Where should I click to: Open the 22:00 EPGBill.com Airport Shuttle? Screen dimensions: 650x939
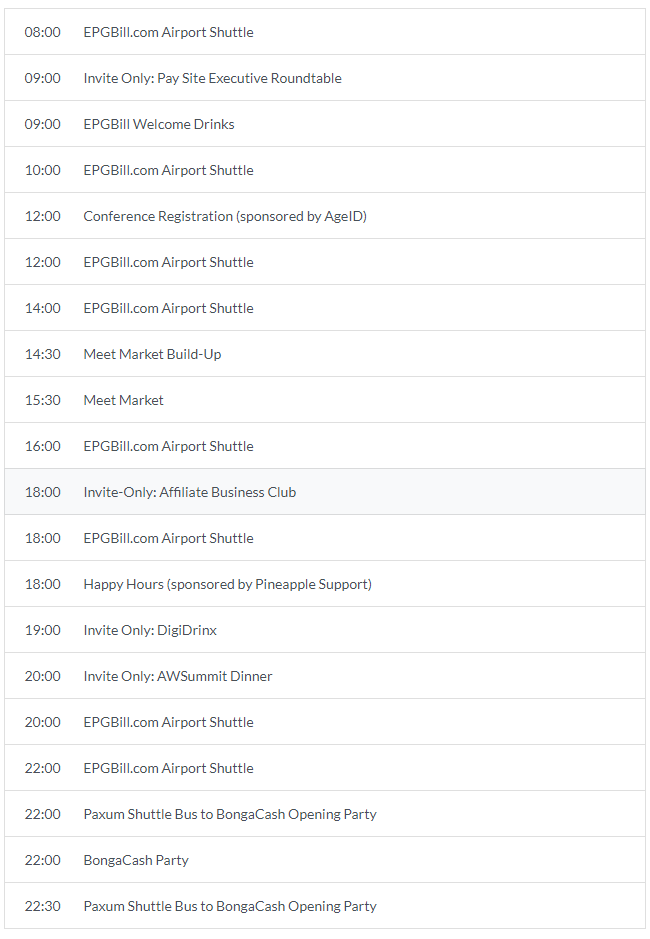168,768
